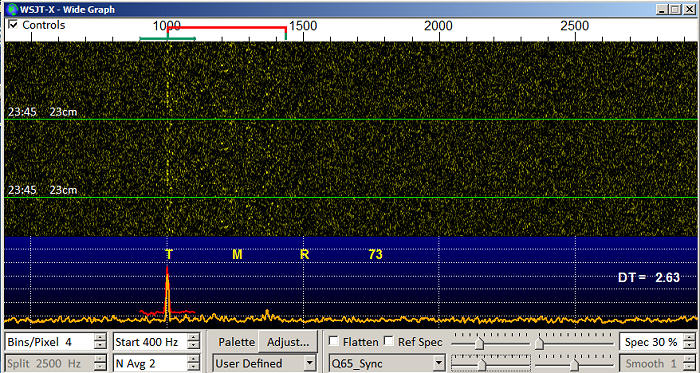This screenshot has width=700, height=373.
Task: Click the 1500 Hz mark on the frequency scale
Action: (303, 26)
